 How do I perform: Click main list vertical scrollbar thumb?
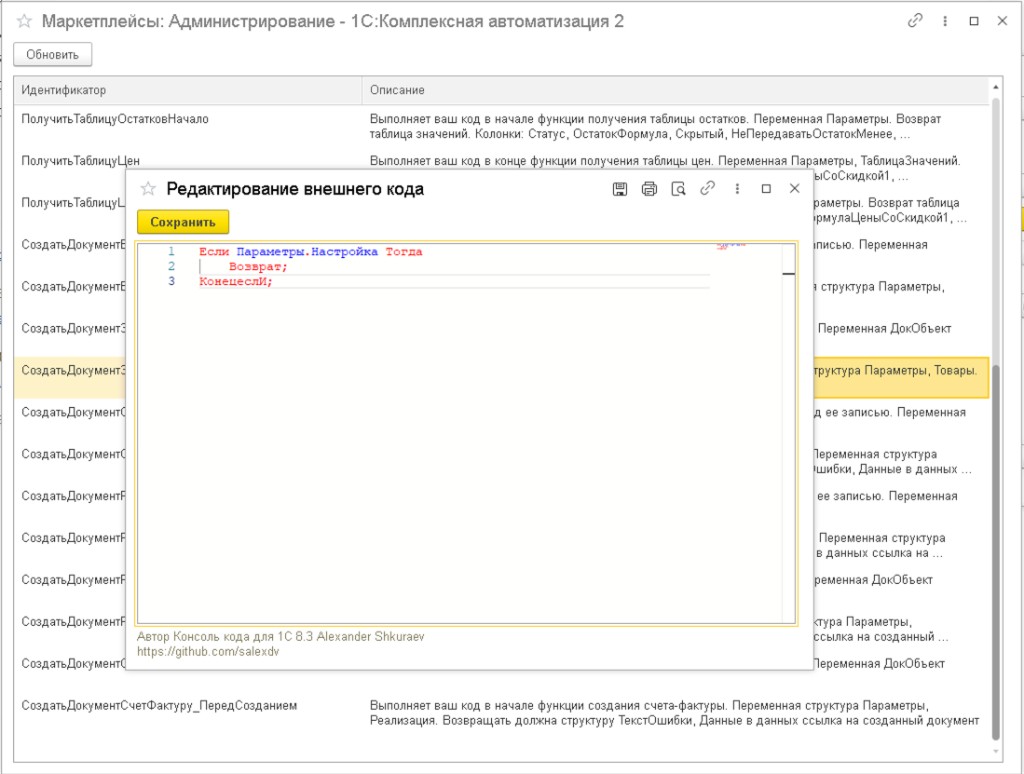coord(996,552)
